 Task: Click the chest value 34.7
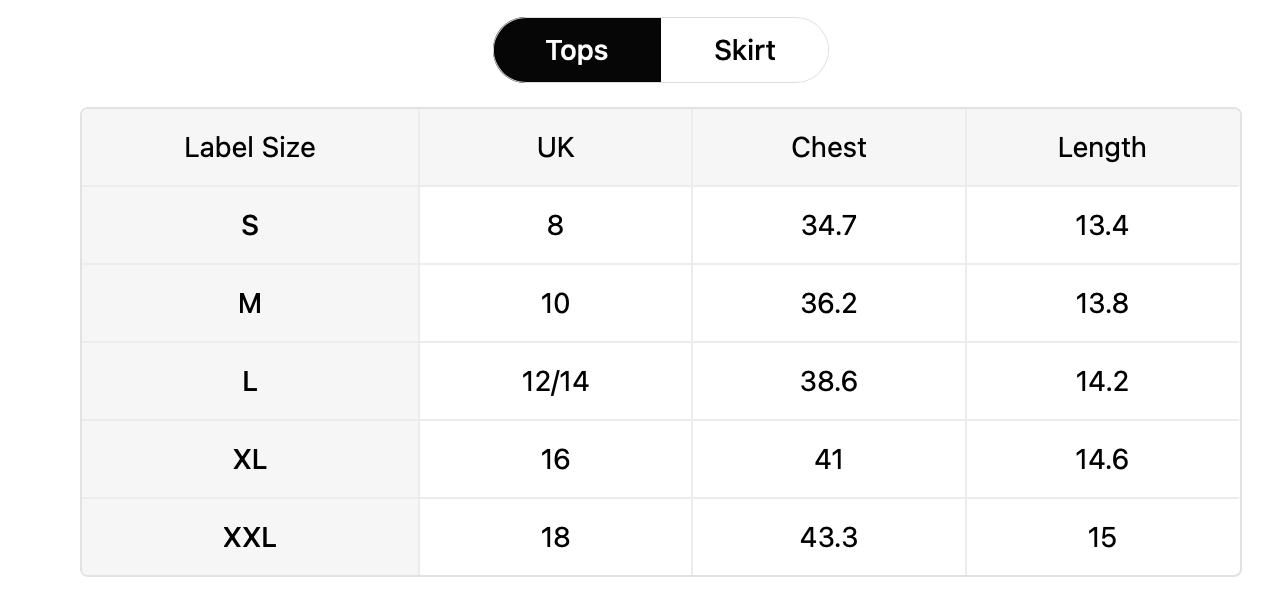[x=829, y=225]
